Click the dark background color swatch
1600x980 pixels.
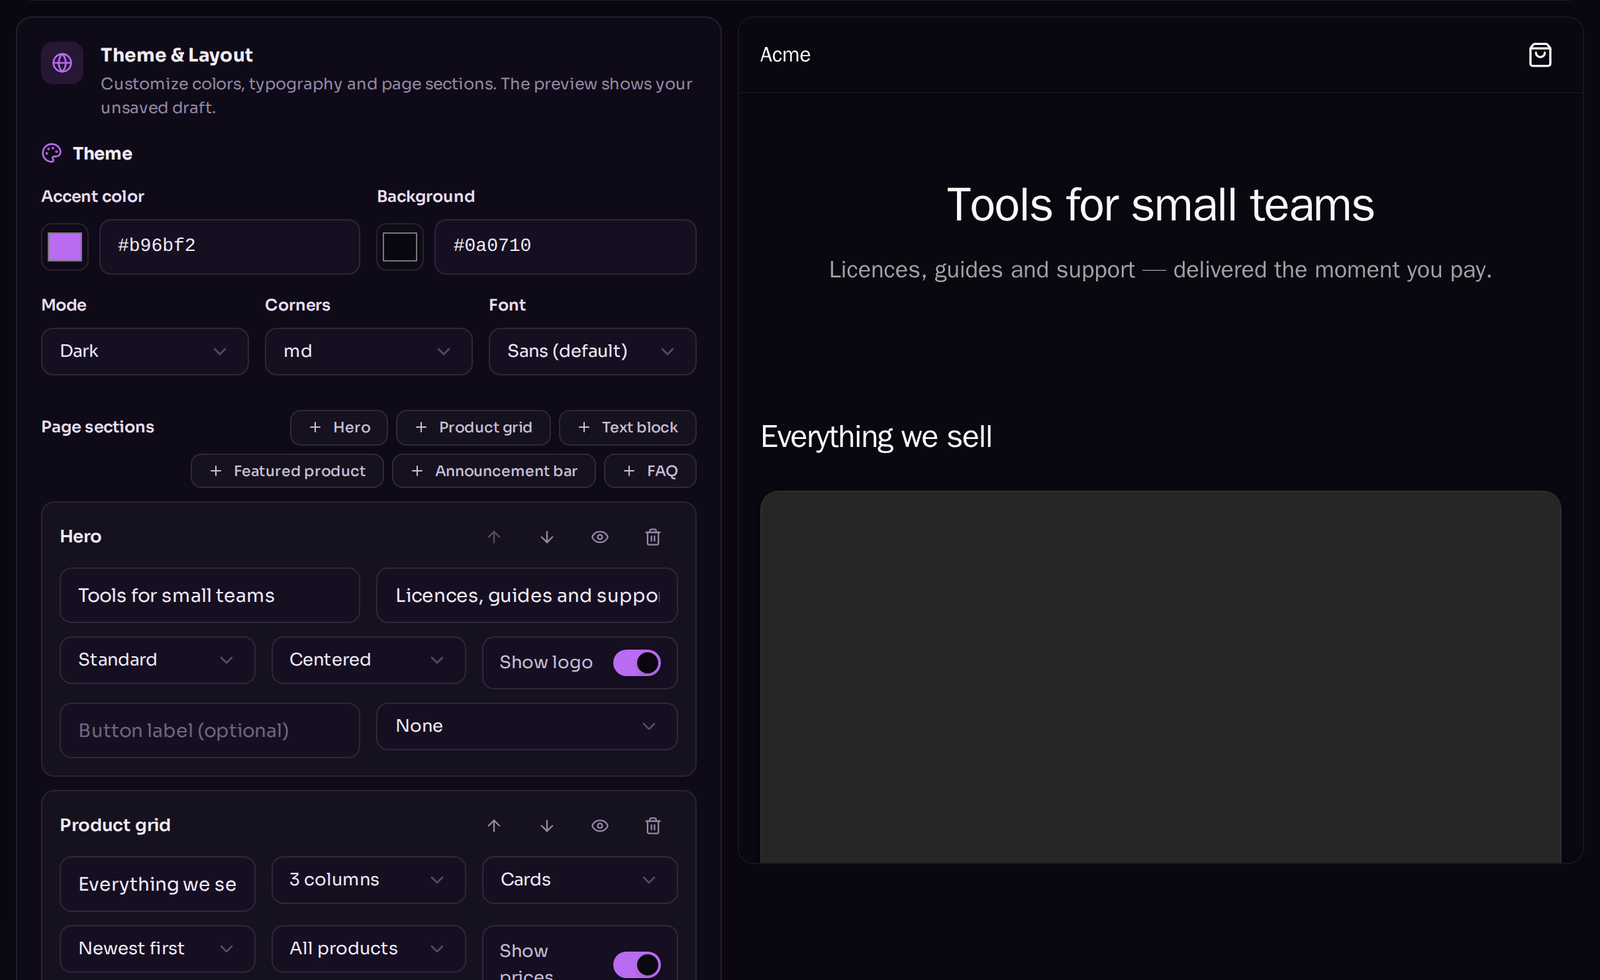[x=400, y=247]
